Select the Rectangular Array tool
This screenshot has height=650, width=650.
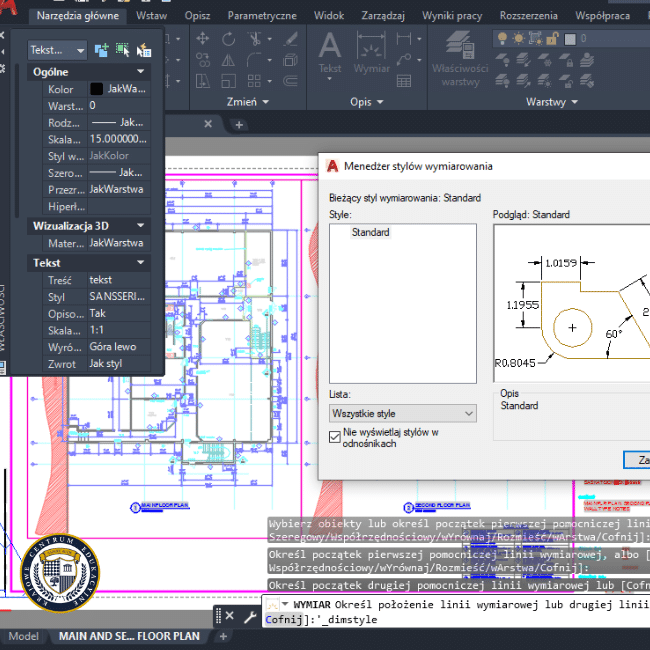click(254, 81)
